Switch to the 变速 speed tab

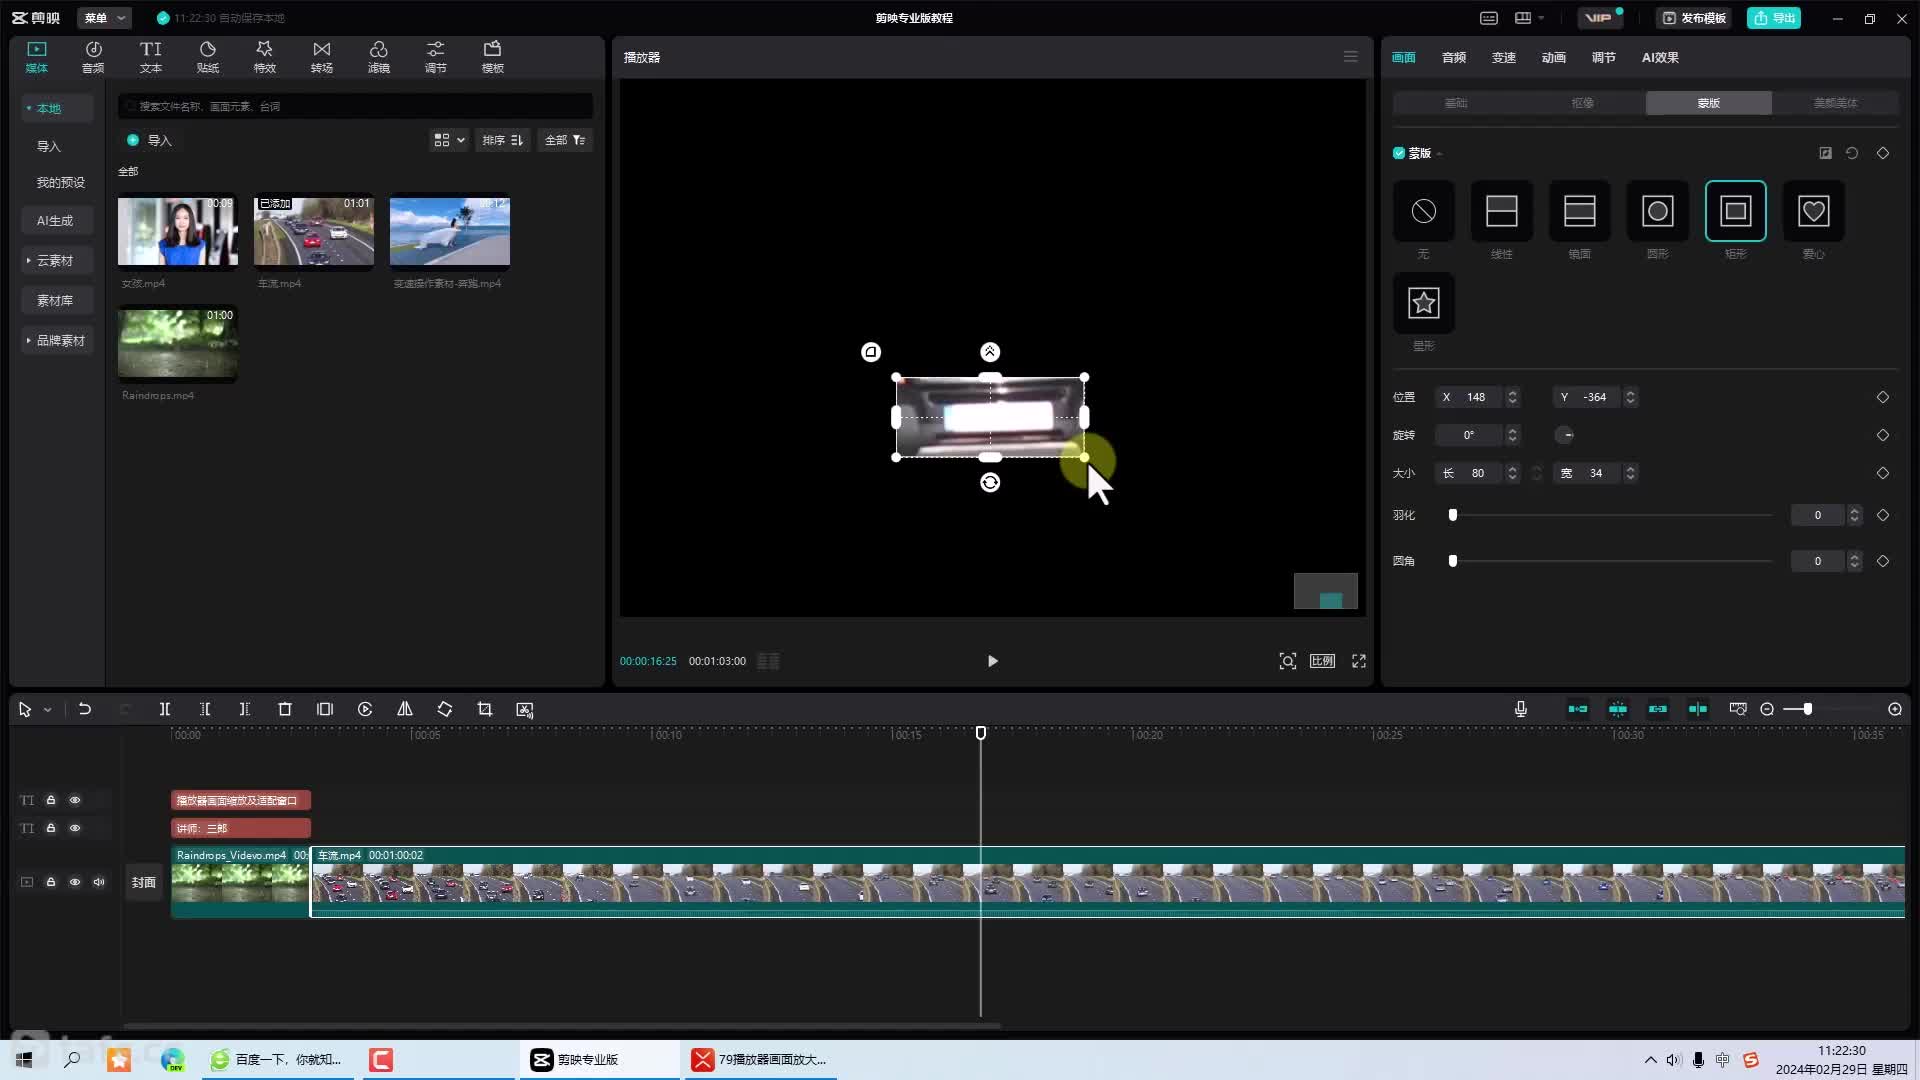tap(1504, 57)
